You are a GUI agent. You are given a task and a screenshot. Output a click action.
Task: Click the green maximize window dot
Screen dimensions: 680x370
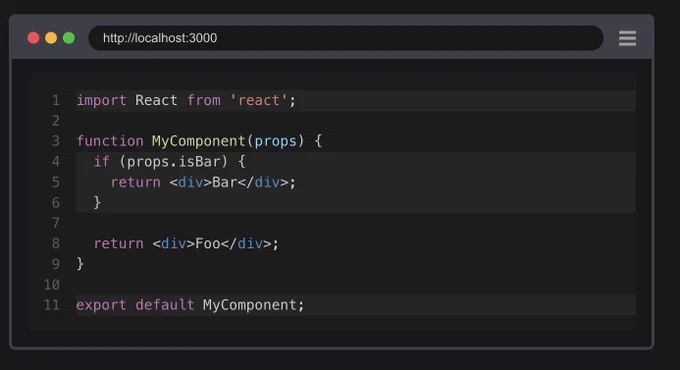point(69,38)
